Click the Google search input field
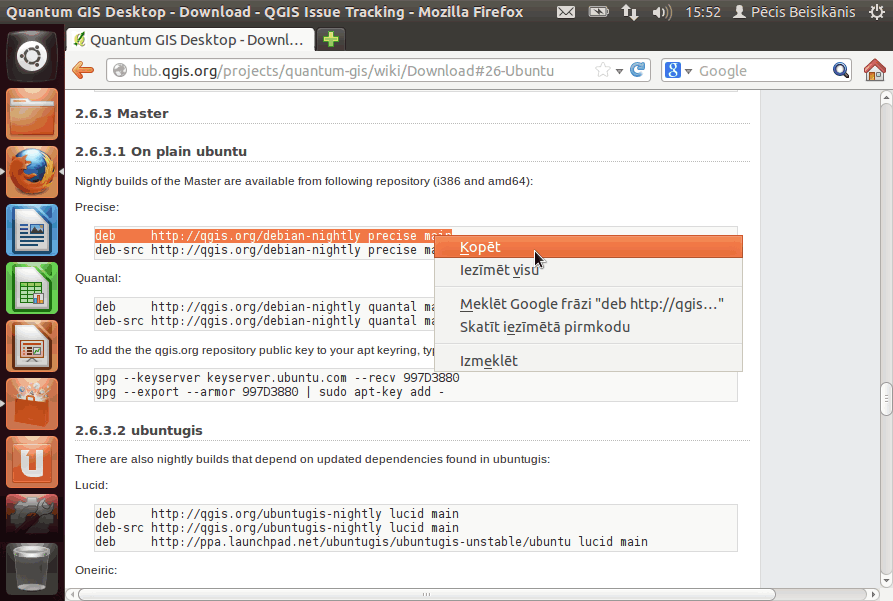This screenshot has height=601, width=893. click(763, 71)
